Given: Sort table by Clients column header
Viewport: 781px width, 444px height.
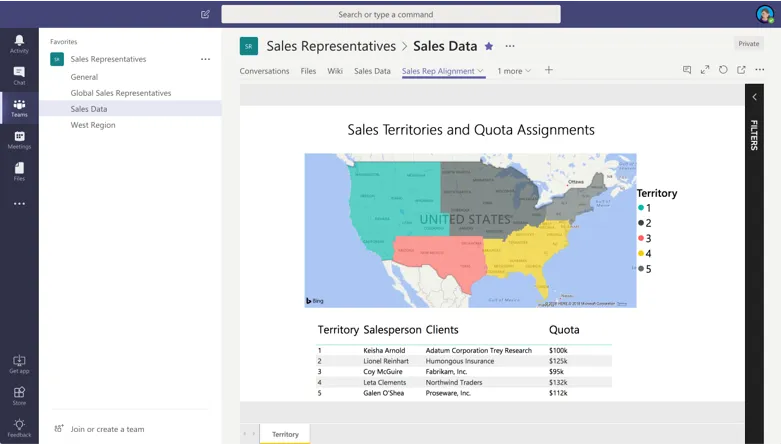Looking at the screenshot, I should coord(442,329).
